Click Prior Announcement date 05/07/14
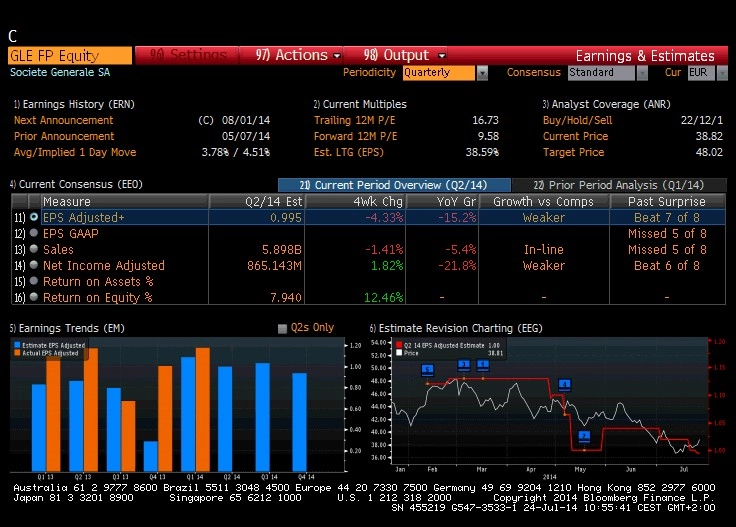 [246, 136]
